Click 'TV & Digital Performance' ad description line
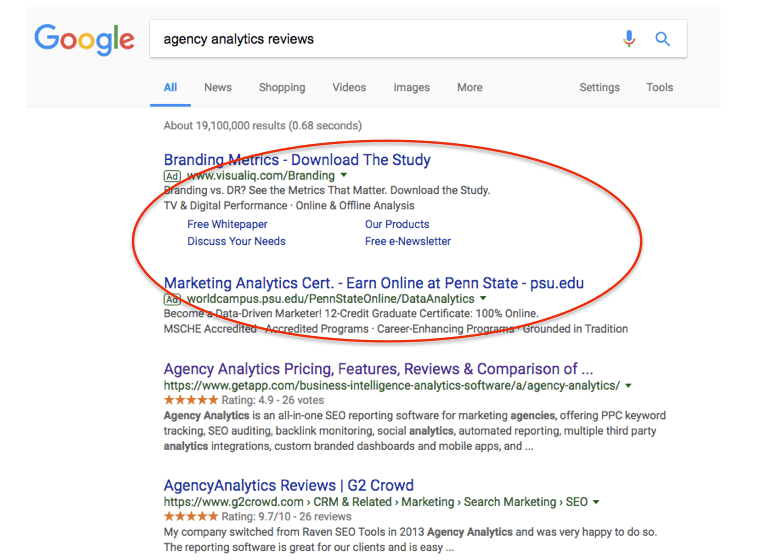The height and width of the screenshot is (560, 784). pyautogui.click(x=289, y=206)
